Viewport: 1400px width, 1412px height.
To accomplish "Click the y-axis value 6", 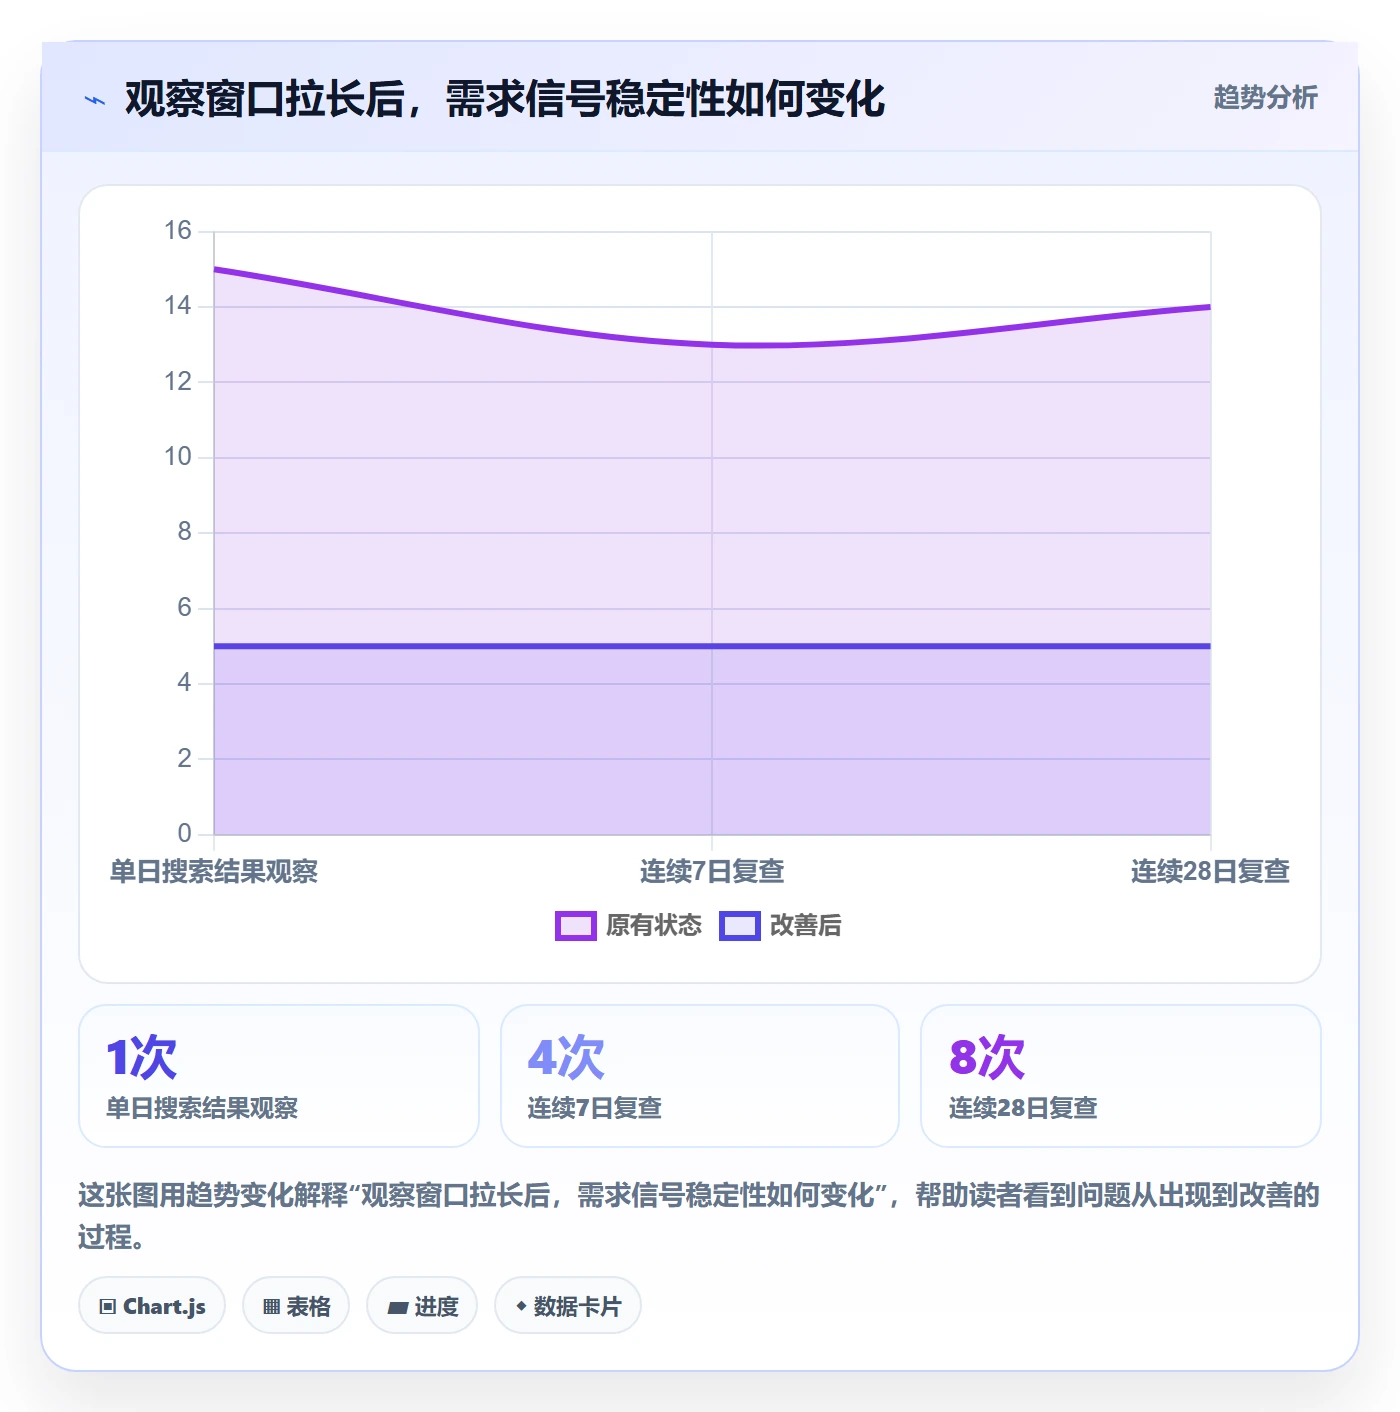I will 185,608.
